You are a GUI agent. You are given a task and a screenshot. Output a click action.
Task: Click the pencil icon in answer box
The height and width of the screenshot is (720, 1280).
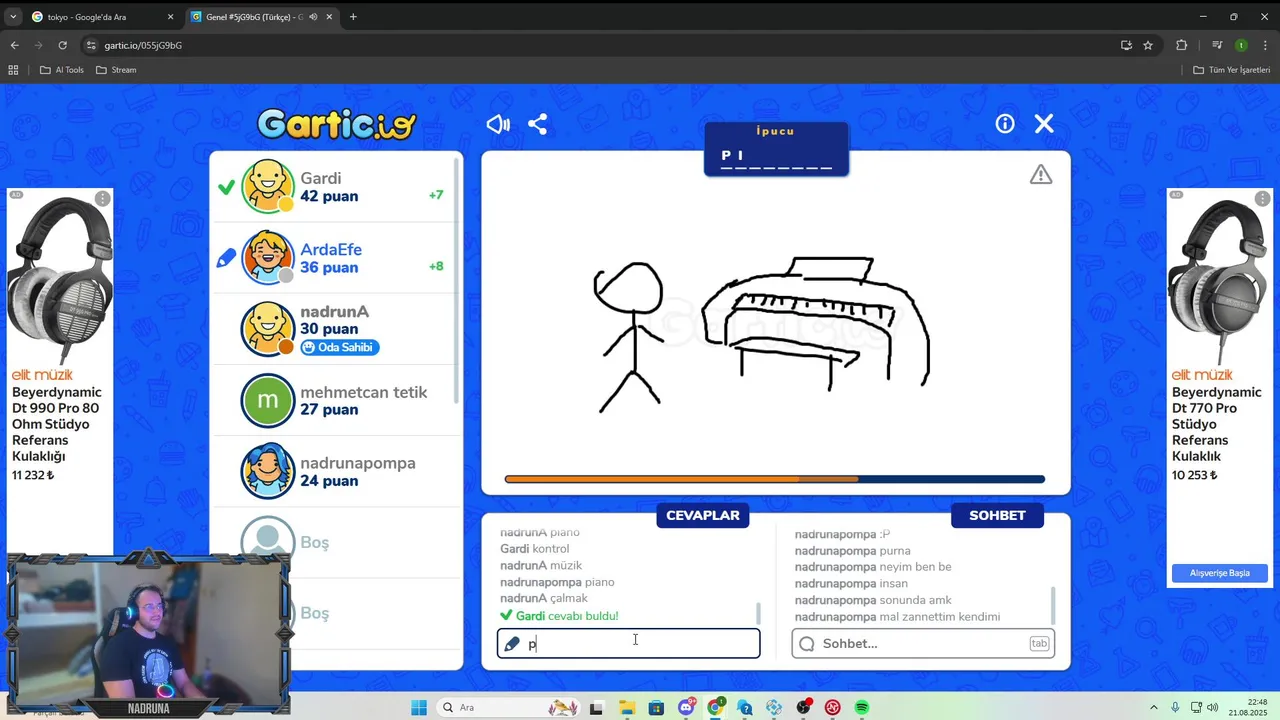pos(512,644)
